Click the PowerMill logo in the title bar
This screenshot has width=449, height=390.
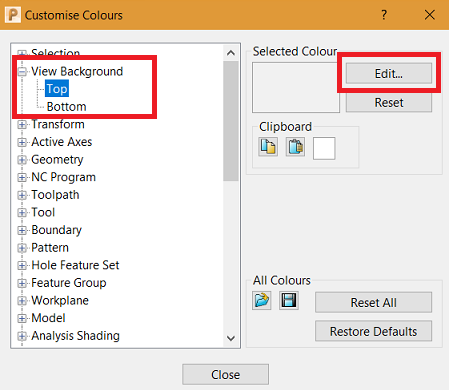click(13, 15)
